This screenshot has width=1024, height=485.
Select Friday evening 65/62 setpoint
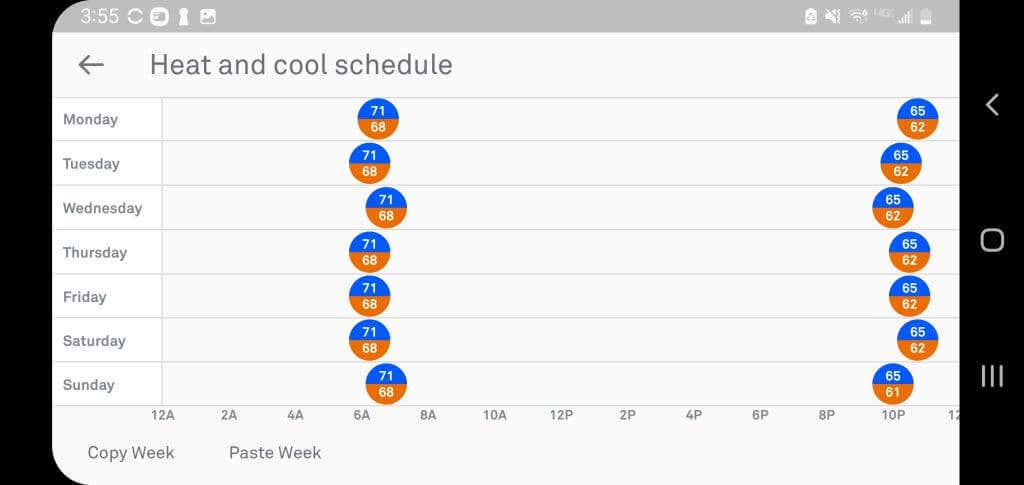[910, 296]
